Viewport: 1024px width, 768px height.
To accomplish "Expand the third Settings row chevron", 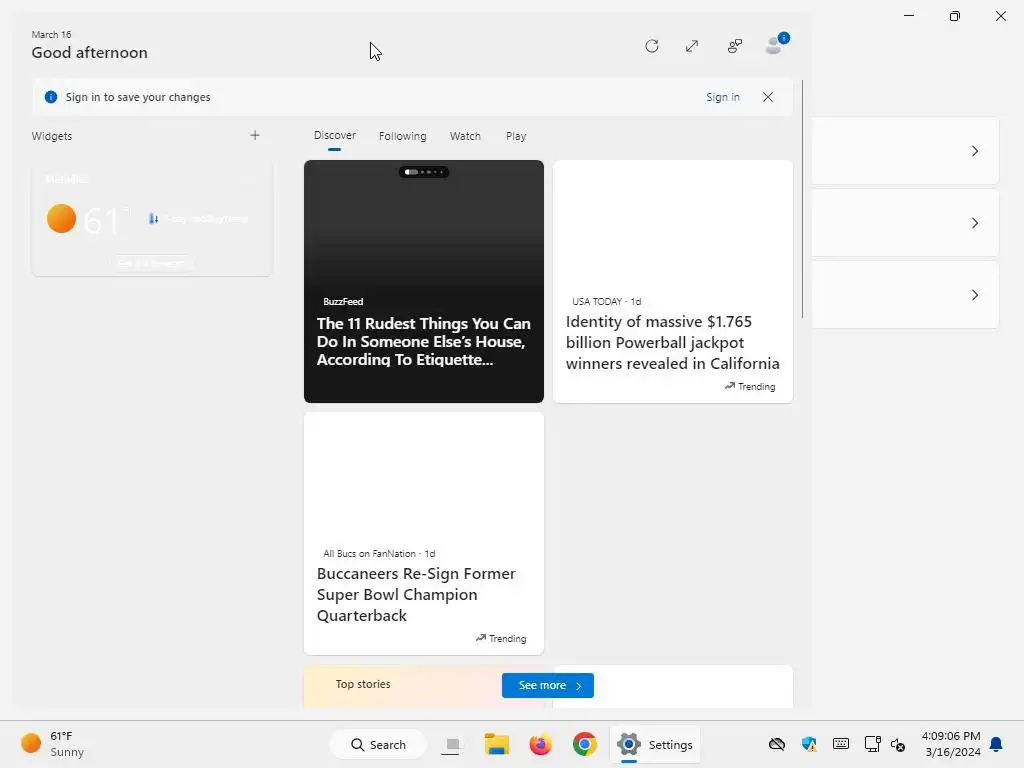I will coord(974,295).
